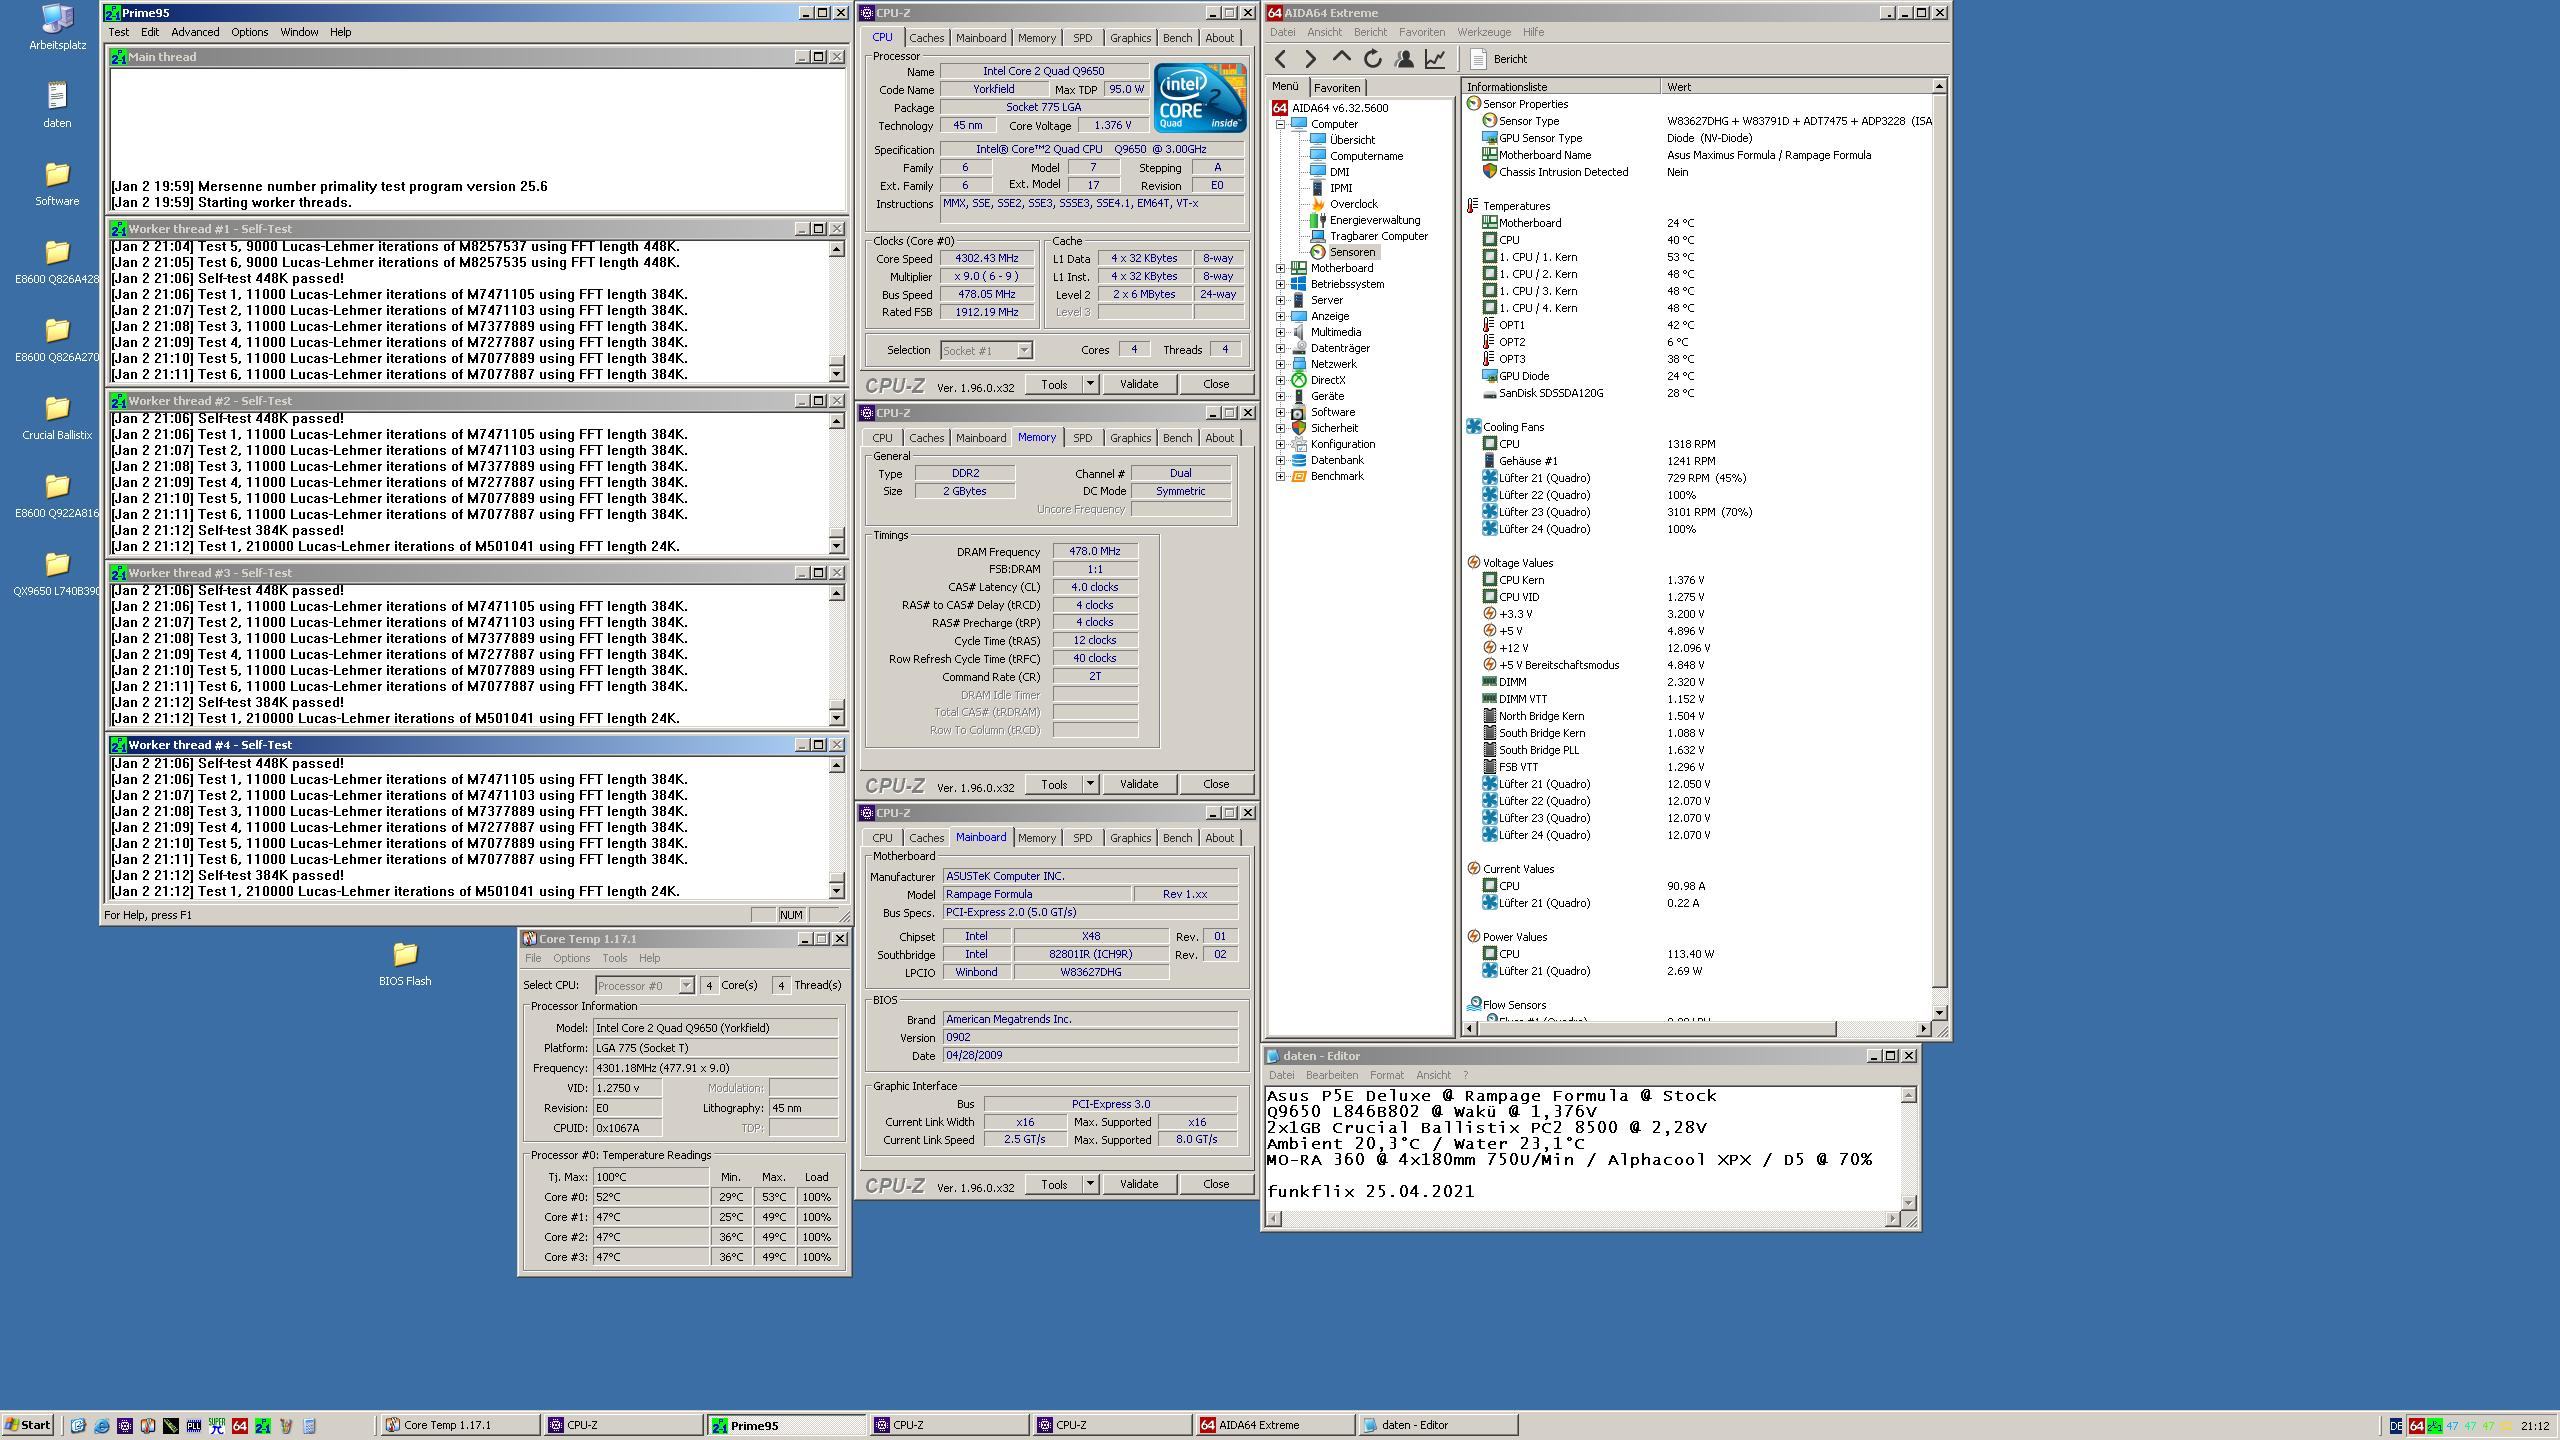Screen dimensions: 2560x1440
Task: Open Advanced menu in Prime95
Action: pos(195,32)
